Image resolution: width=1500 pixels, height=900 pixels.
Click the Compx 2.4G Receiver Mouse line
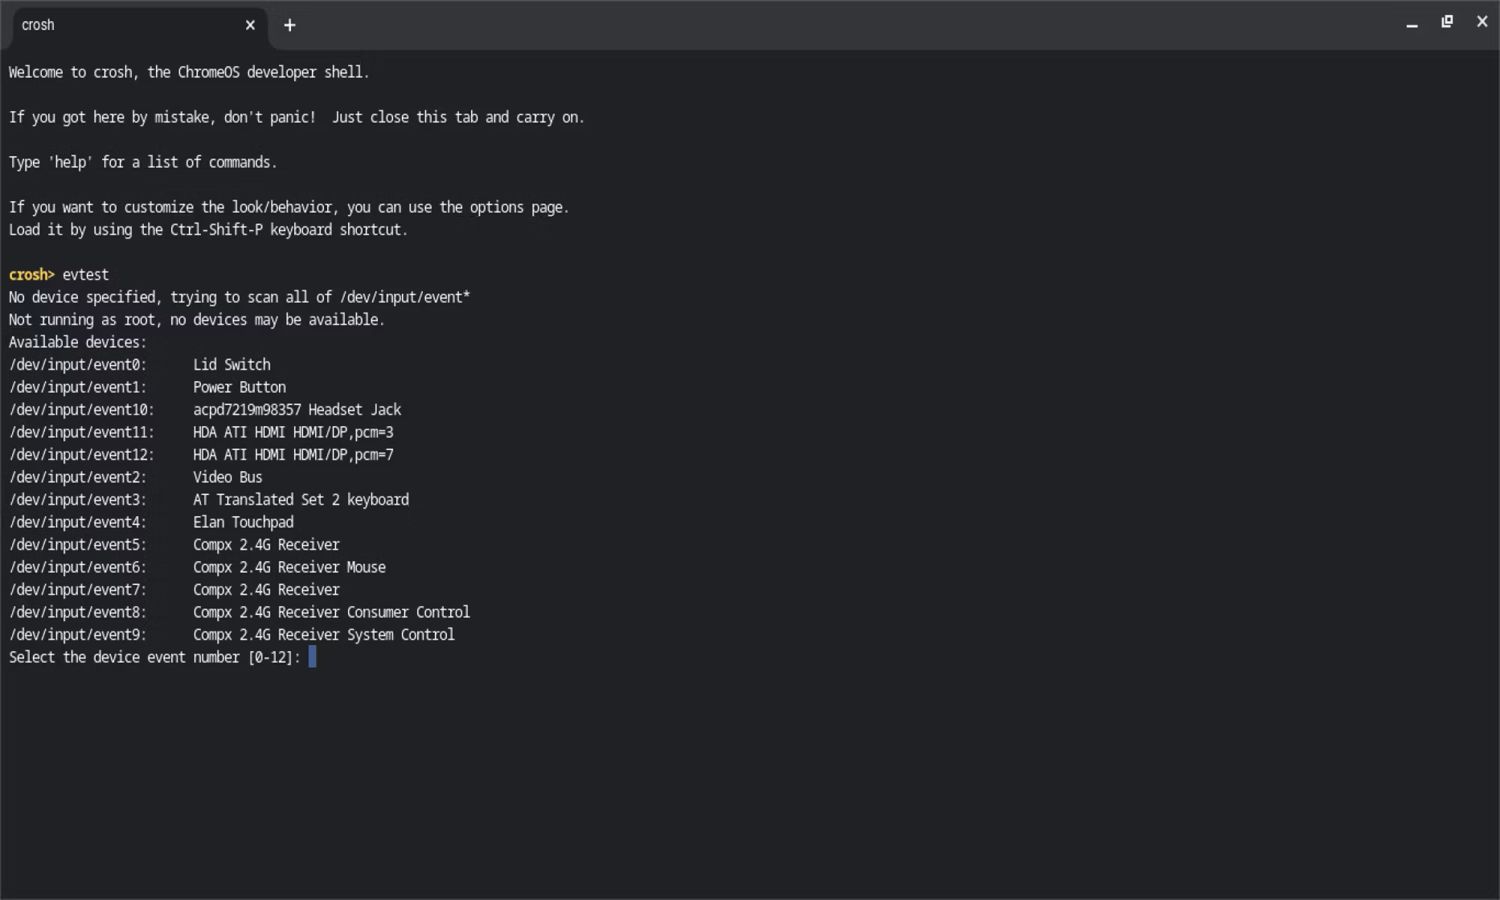(x=289, y=567)
